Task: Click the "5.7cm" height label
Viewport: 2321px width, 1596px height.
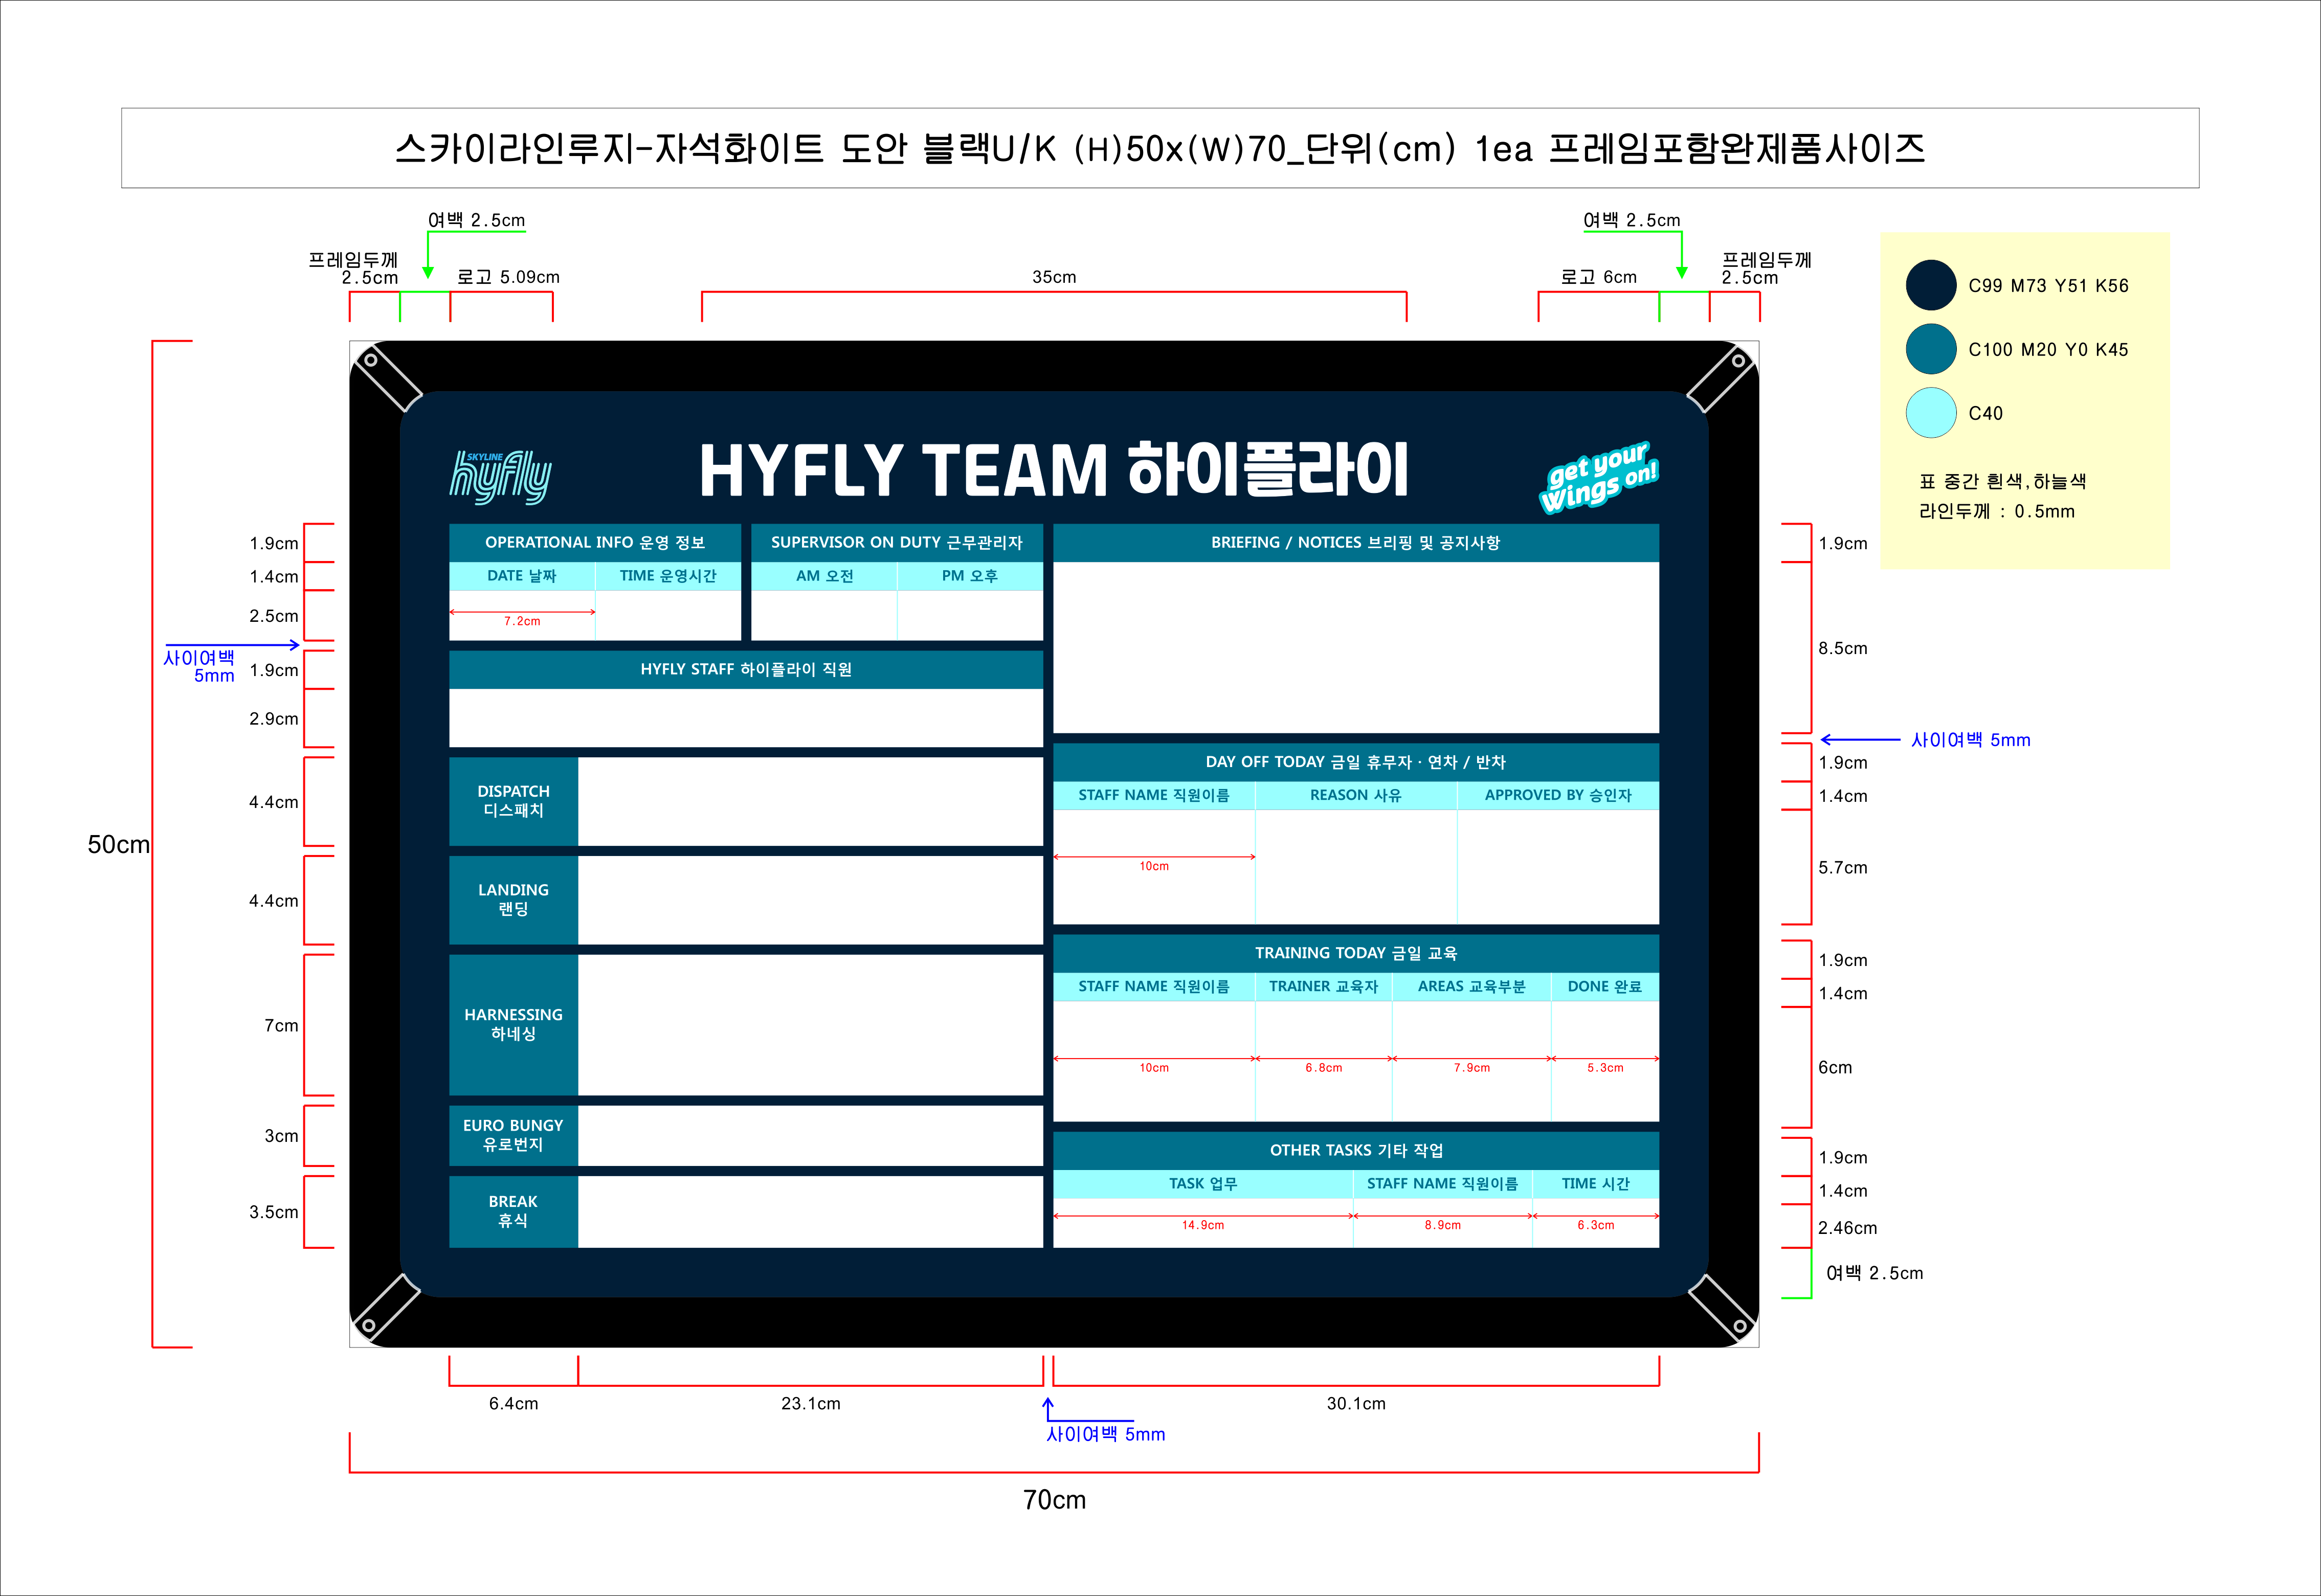Action: [x=1843, y=868]
